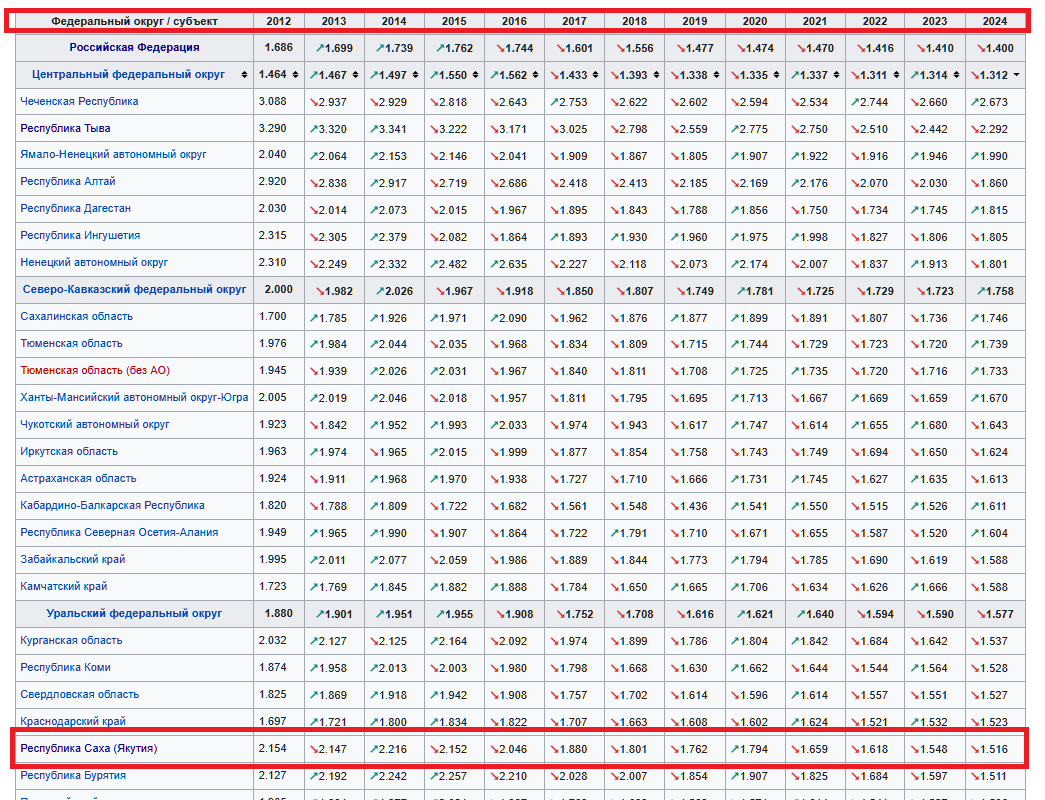This screenshot has width=1045, height=800.
Task: Click the sort arrows next to 1.311
Action: (x=896, y=75)
